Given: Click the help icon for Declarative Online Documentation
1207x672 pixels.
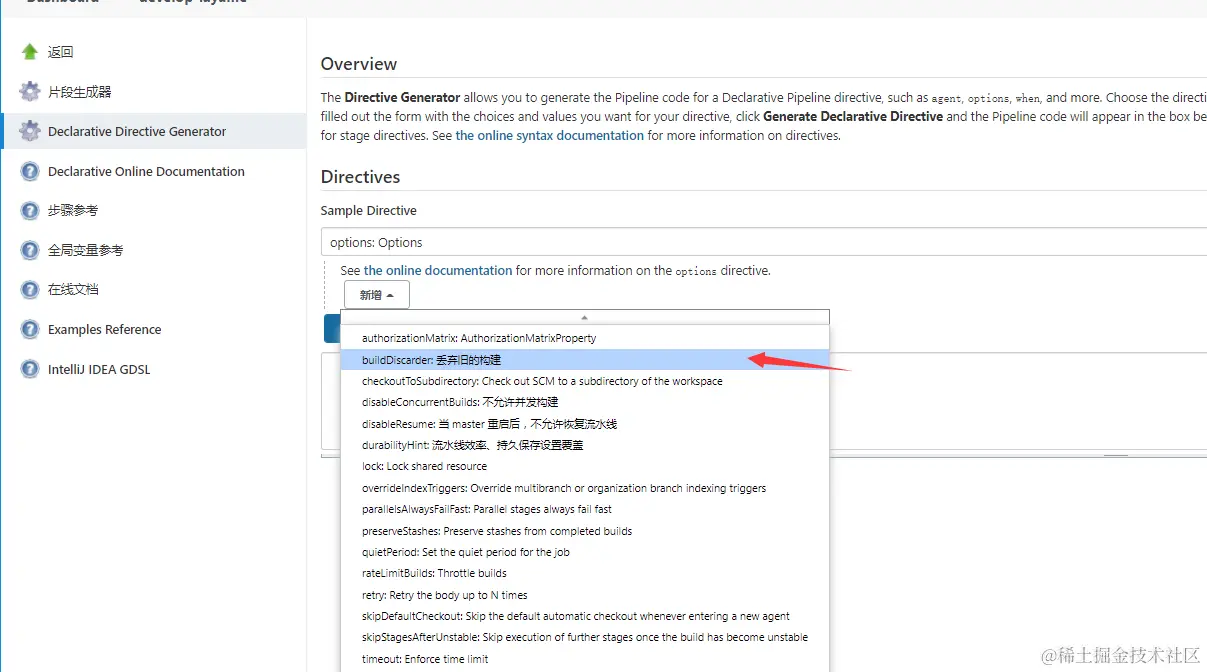Looking at the screenshot, I should point(30,171).
